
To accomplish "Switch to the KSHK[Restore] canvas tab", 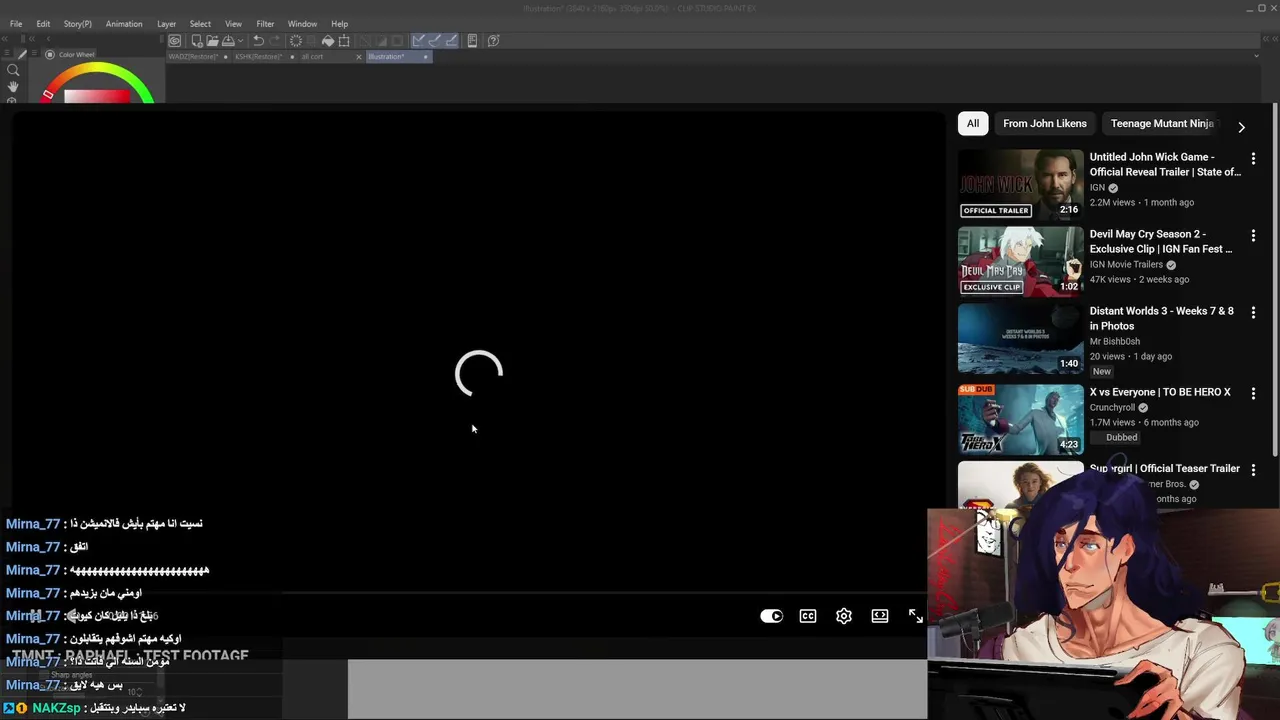I will [265, 57].
